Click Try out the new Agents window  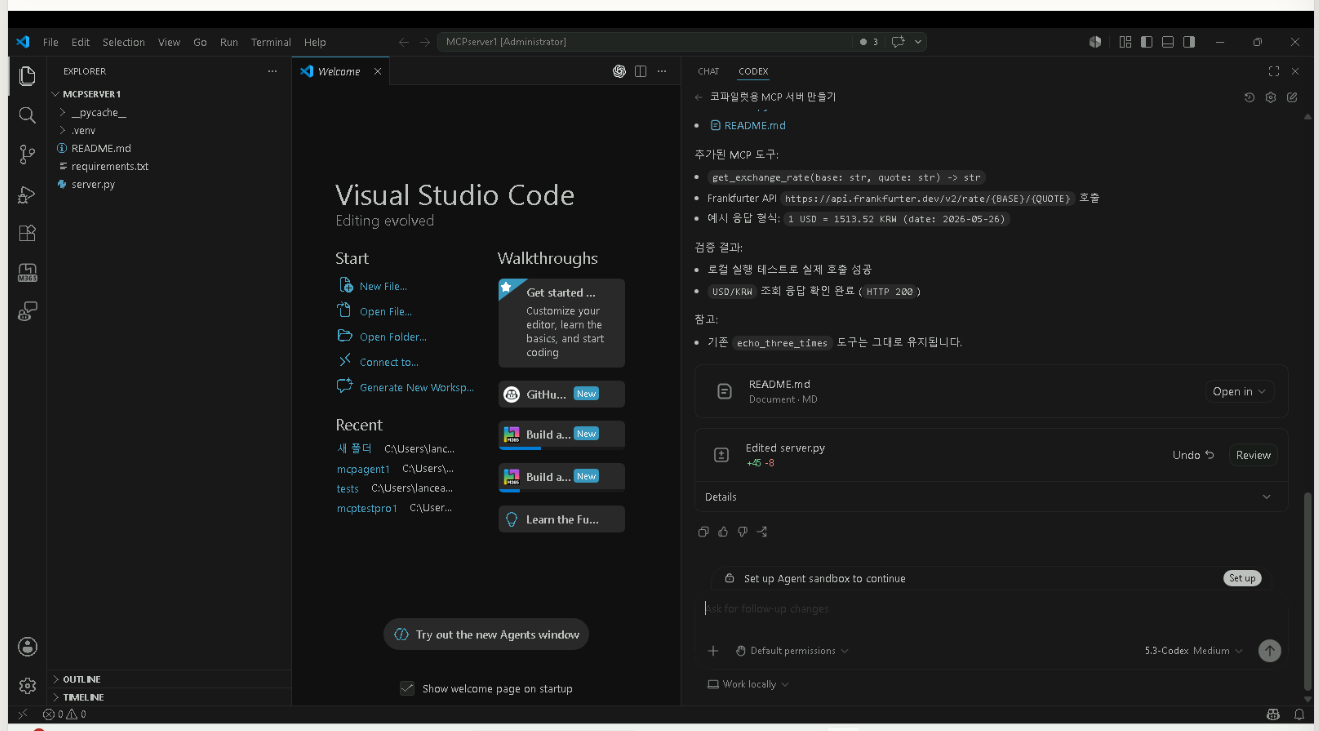point(486,635)
